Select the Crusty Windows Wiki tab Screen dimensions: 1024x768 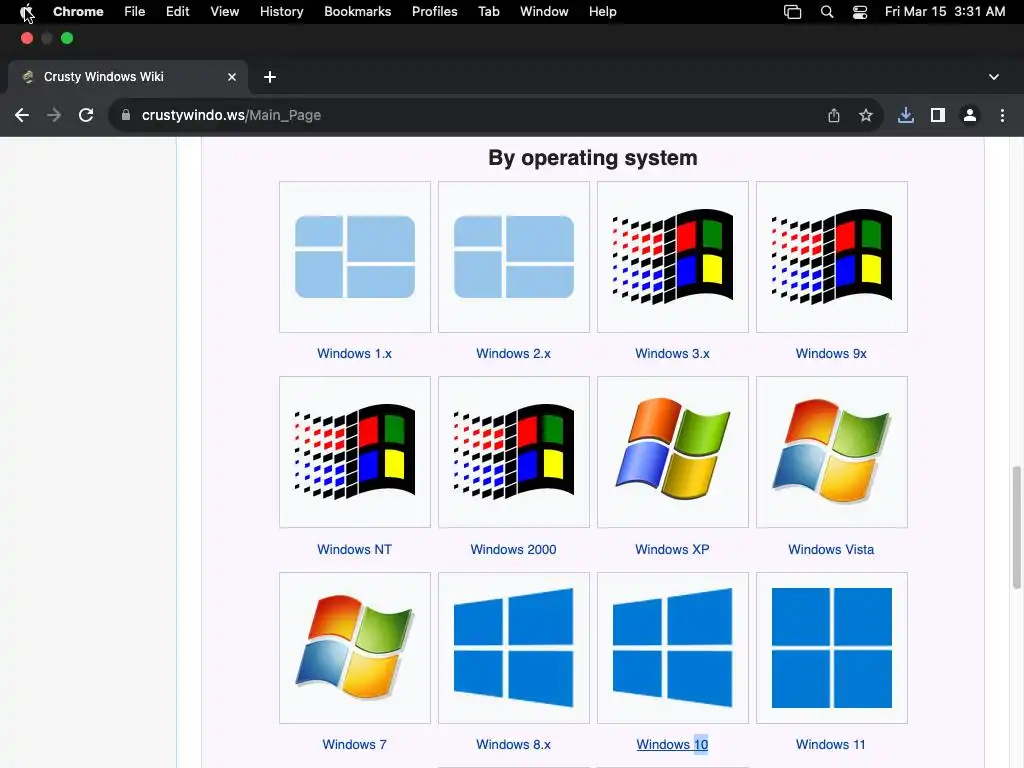click(x=128, y=77)
